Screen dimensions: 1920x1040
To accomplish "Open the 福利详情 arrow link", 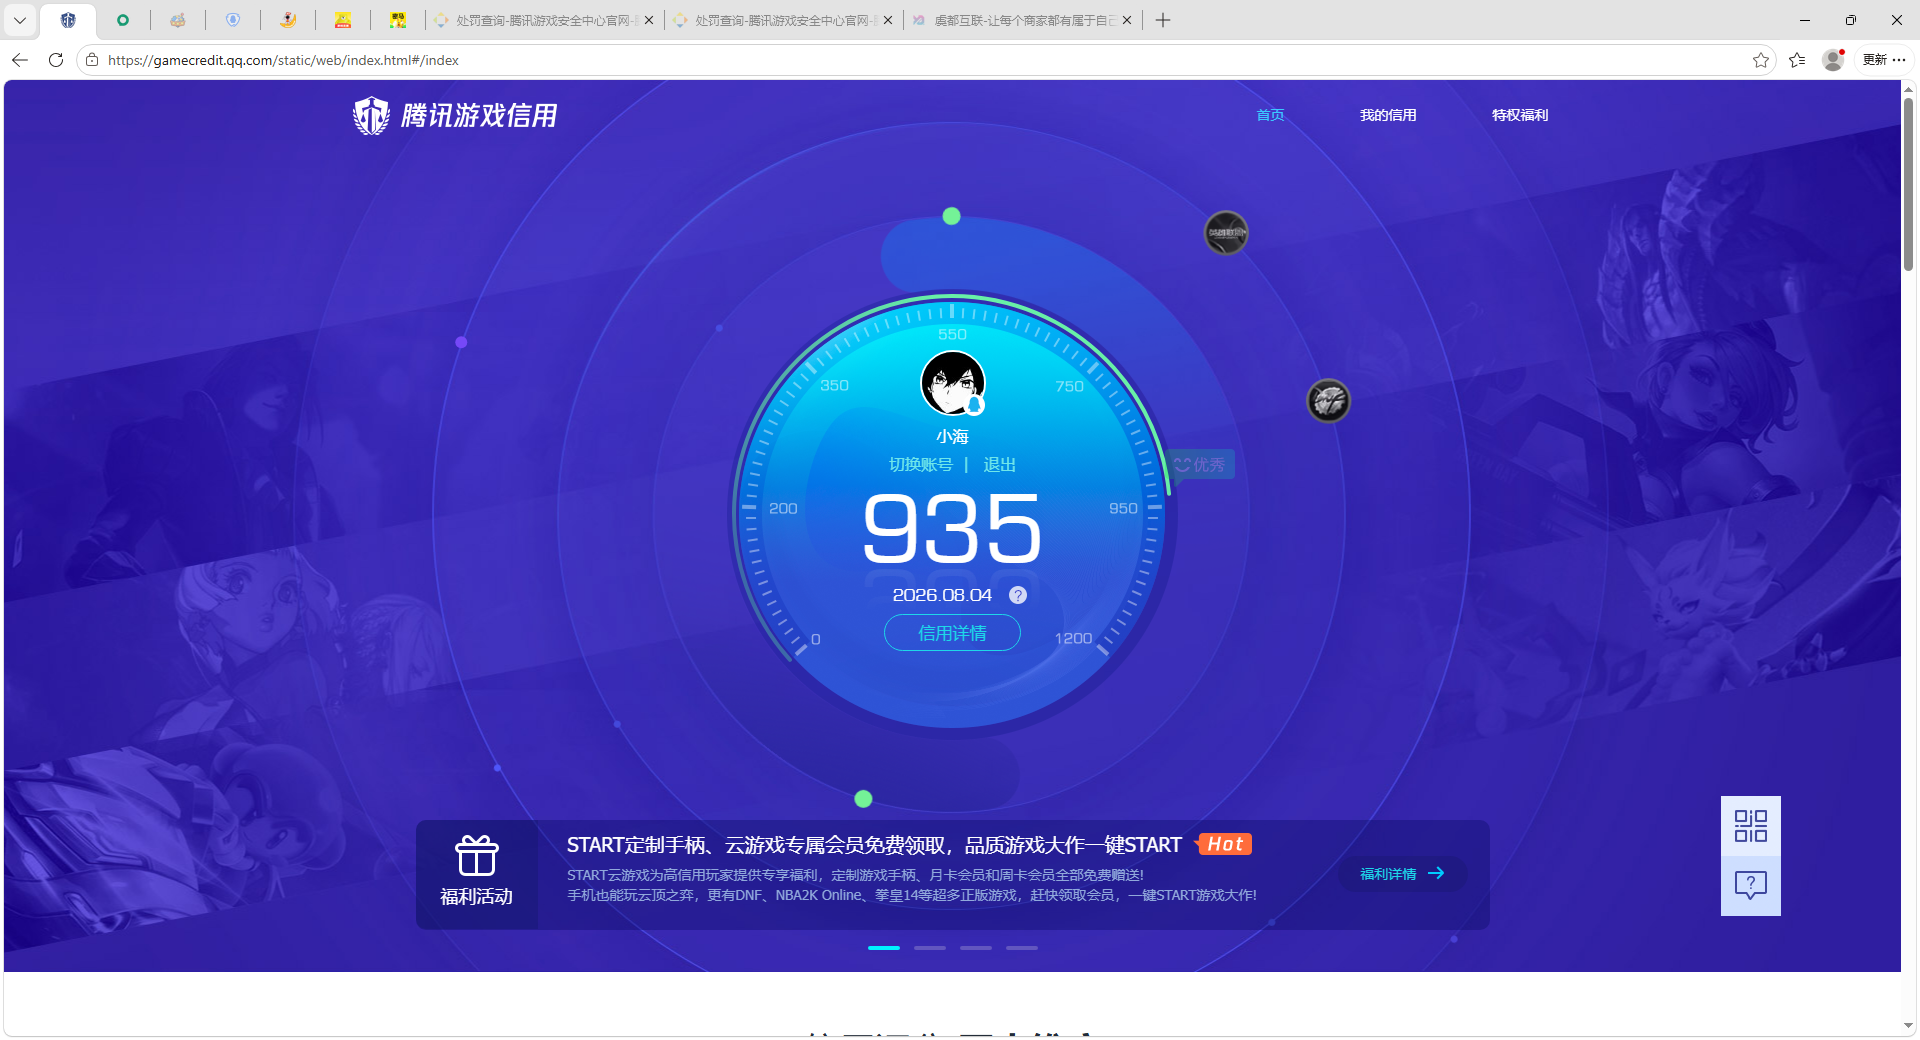I will pos(1402,874).
